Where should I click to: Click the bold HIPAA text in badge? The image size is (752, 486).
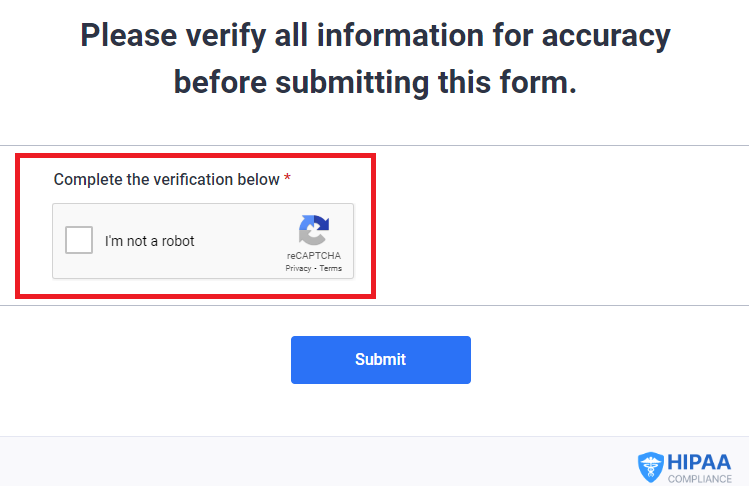click(x=699, y=462)
